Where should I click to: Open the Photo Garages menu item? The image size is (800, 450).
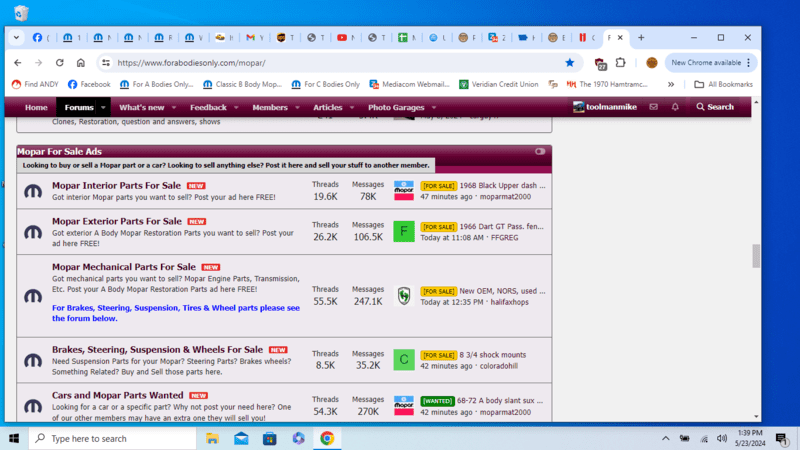[x=395, y=107]
